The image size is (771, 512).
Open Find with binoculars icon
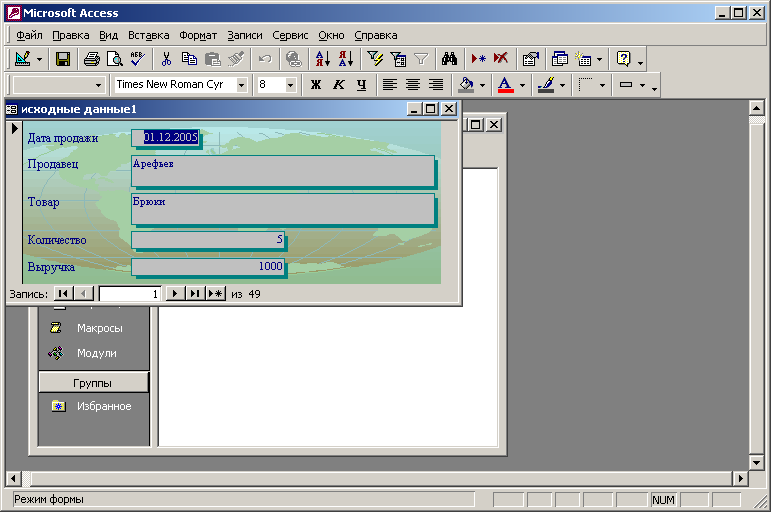click(x=449, y=60)
